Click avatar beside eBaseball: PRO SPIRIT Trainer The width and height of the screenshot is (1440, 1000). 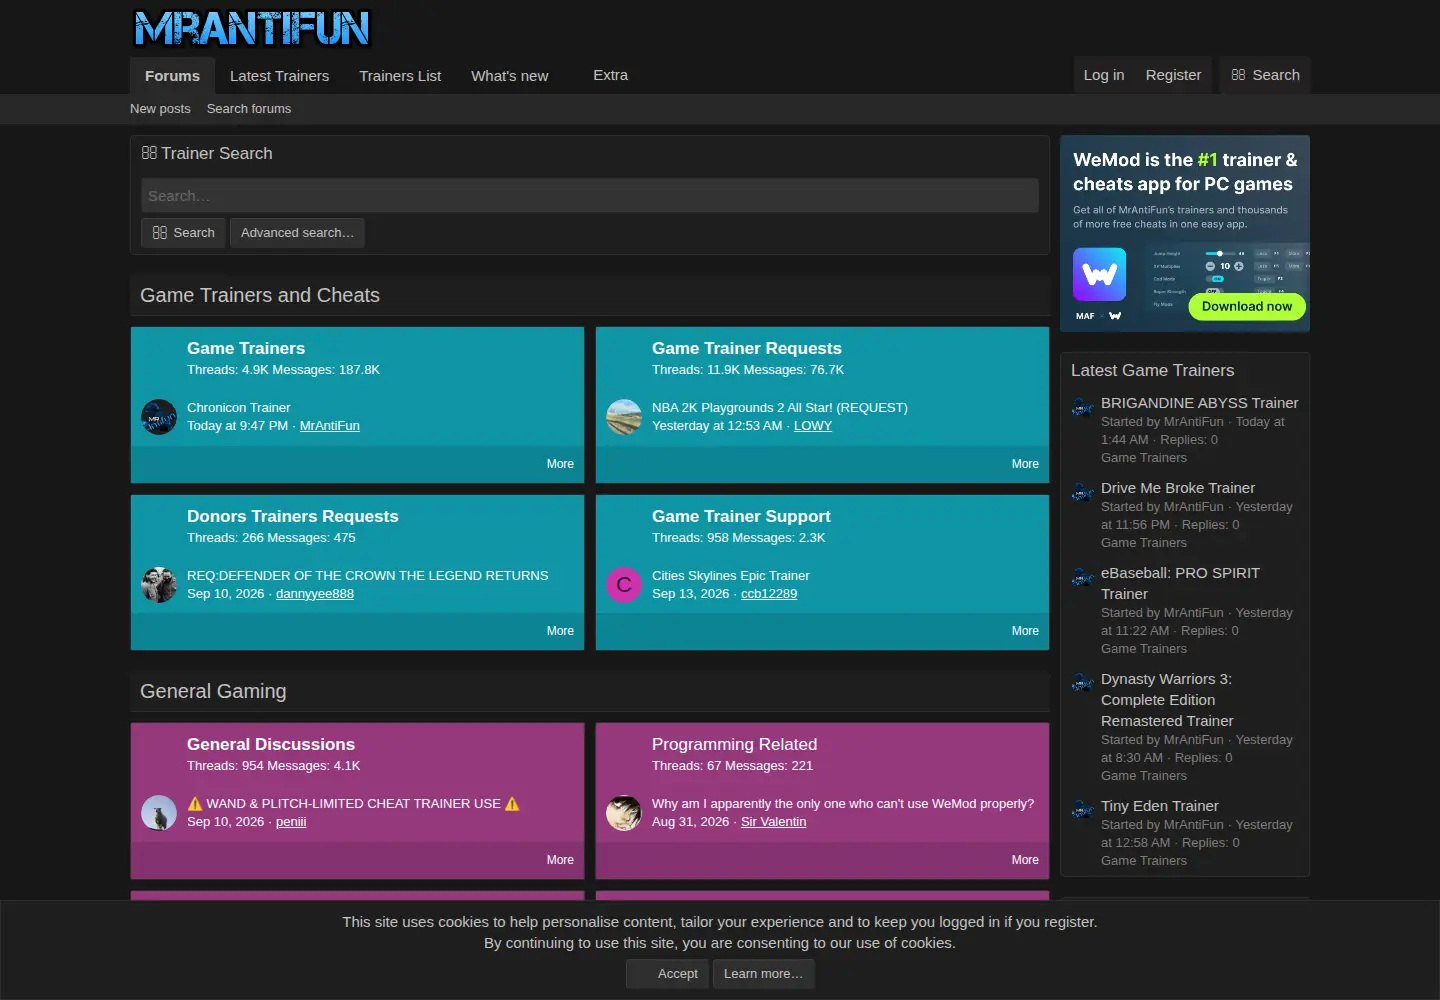[x=1082, y=577]
